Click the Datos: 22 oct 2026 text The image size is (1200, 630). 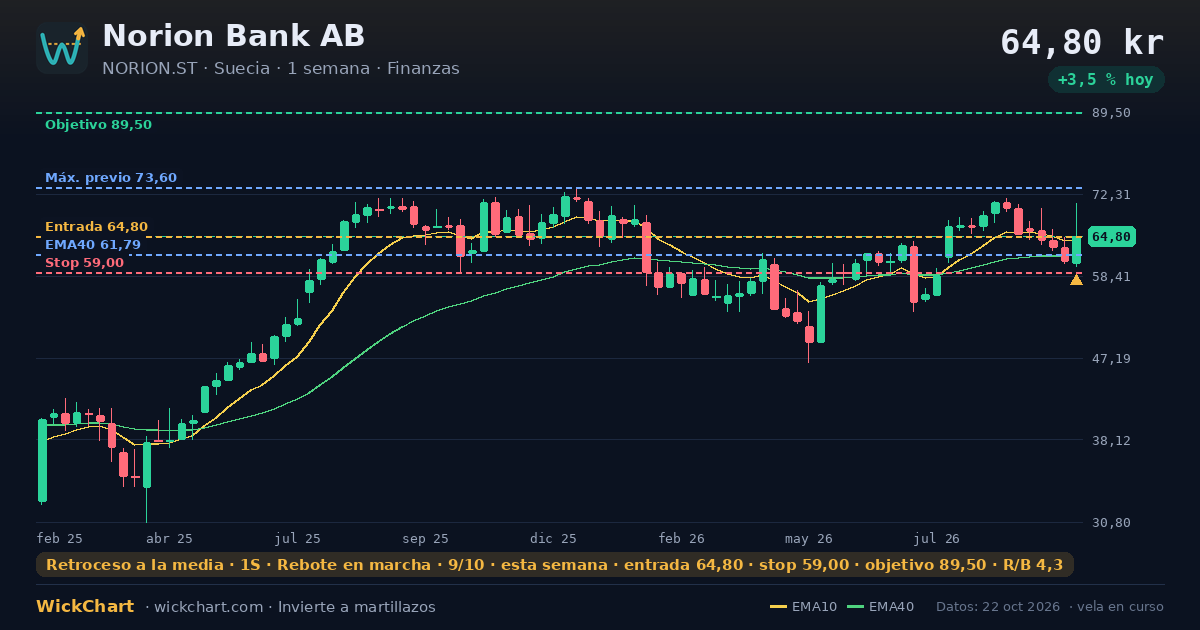[x=999, y=607]
